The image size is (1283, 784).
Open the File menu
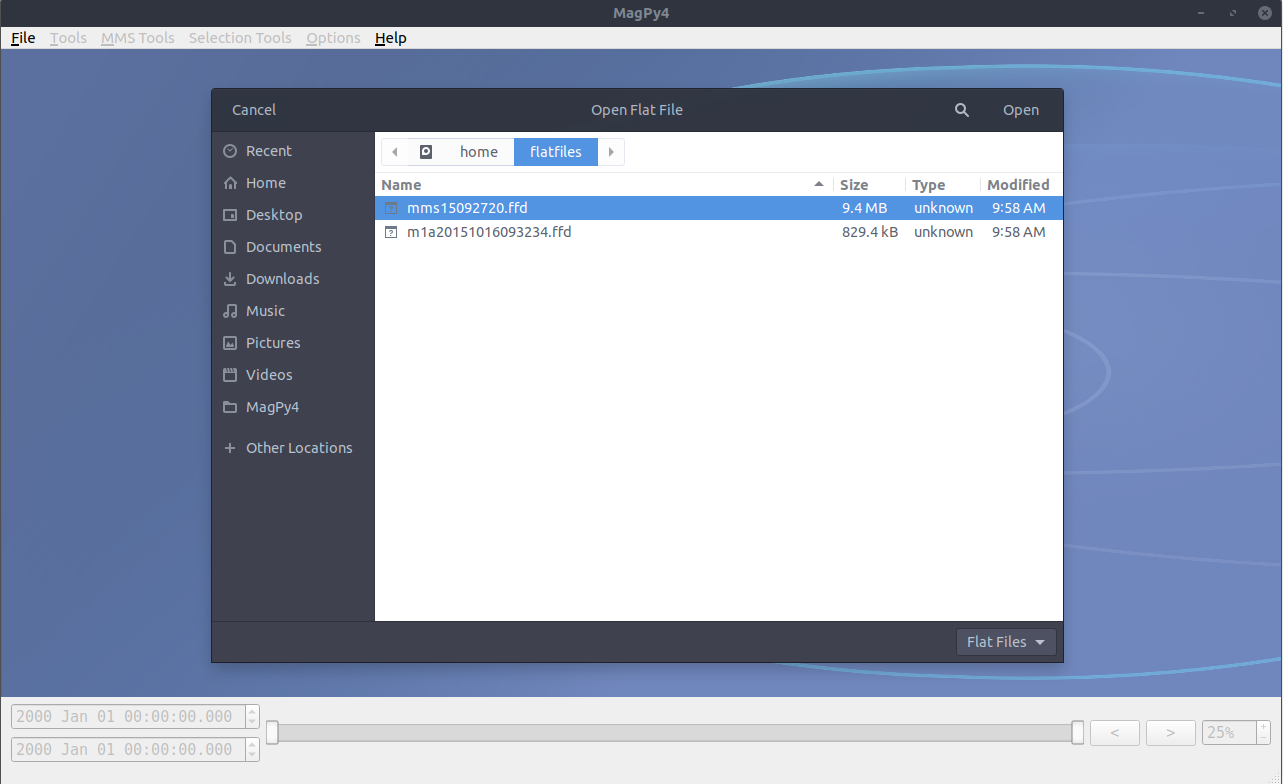pos(23,38)
